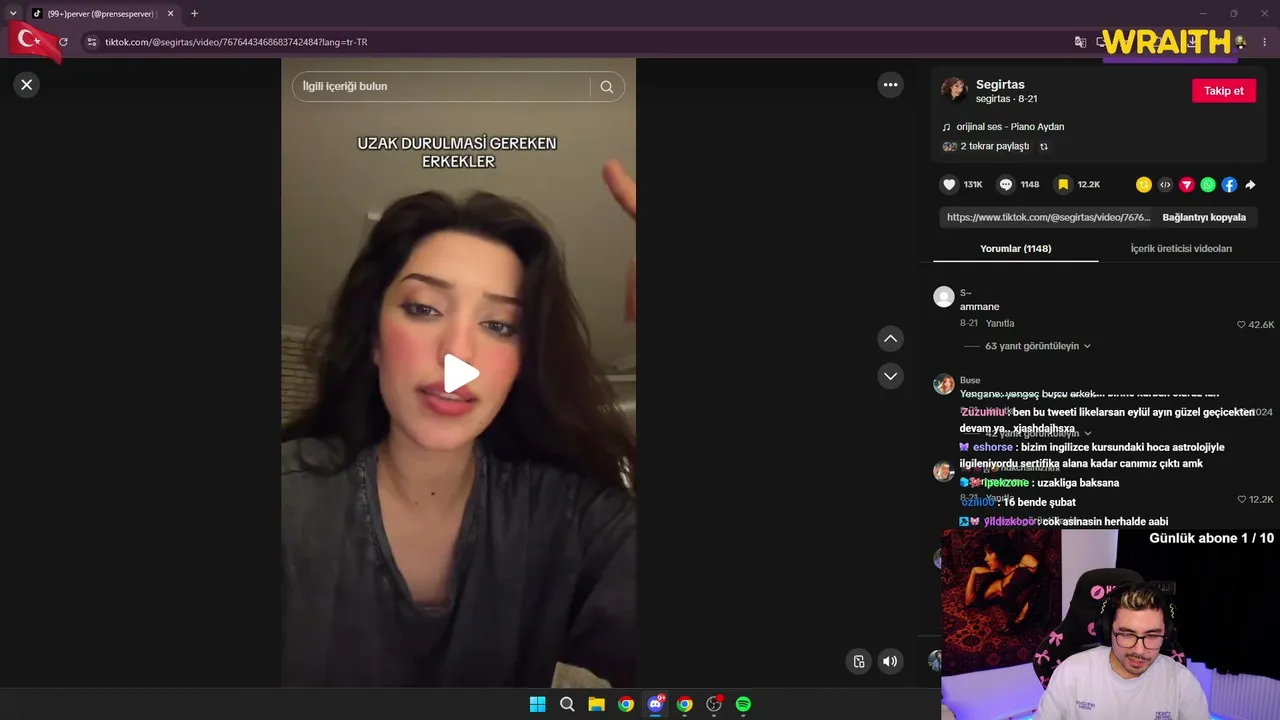The width and height of the screenshot is (1280, 720).
Task: Focus the browser address bar URL
Action: 236,42
